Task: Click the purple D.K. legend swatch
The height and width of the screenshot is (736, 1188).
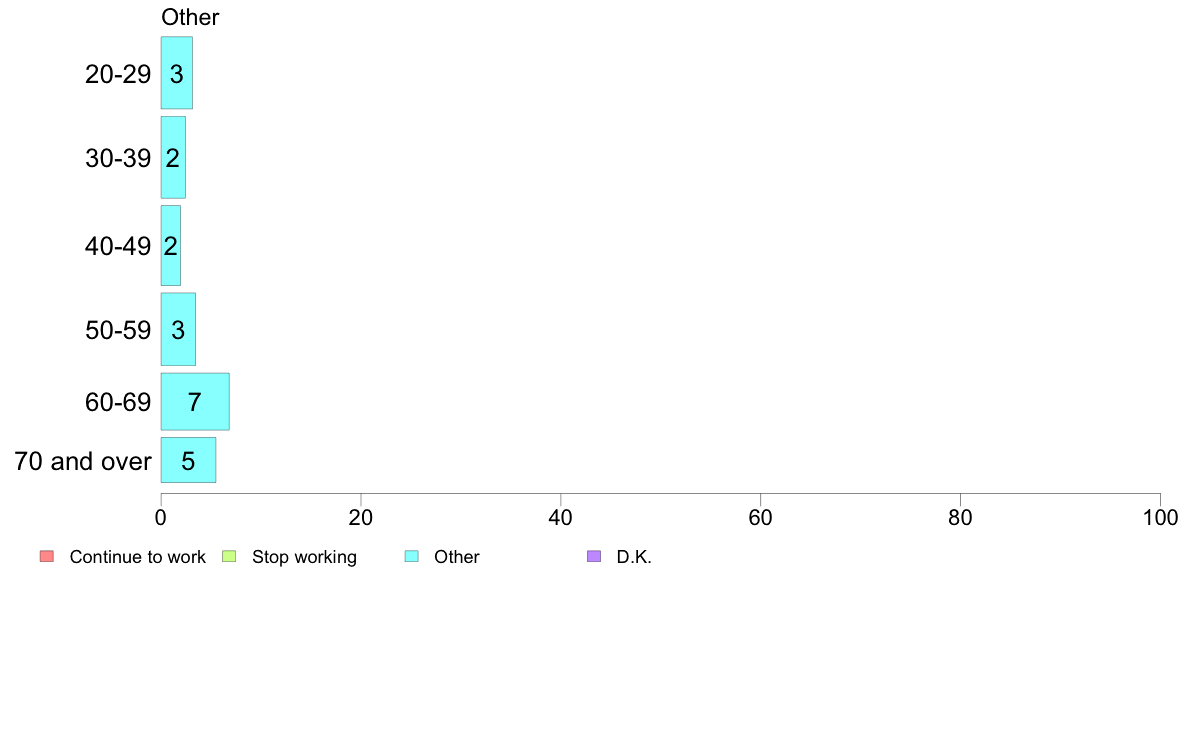Action: point(594,556)
